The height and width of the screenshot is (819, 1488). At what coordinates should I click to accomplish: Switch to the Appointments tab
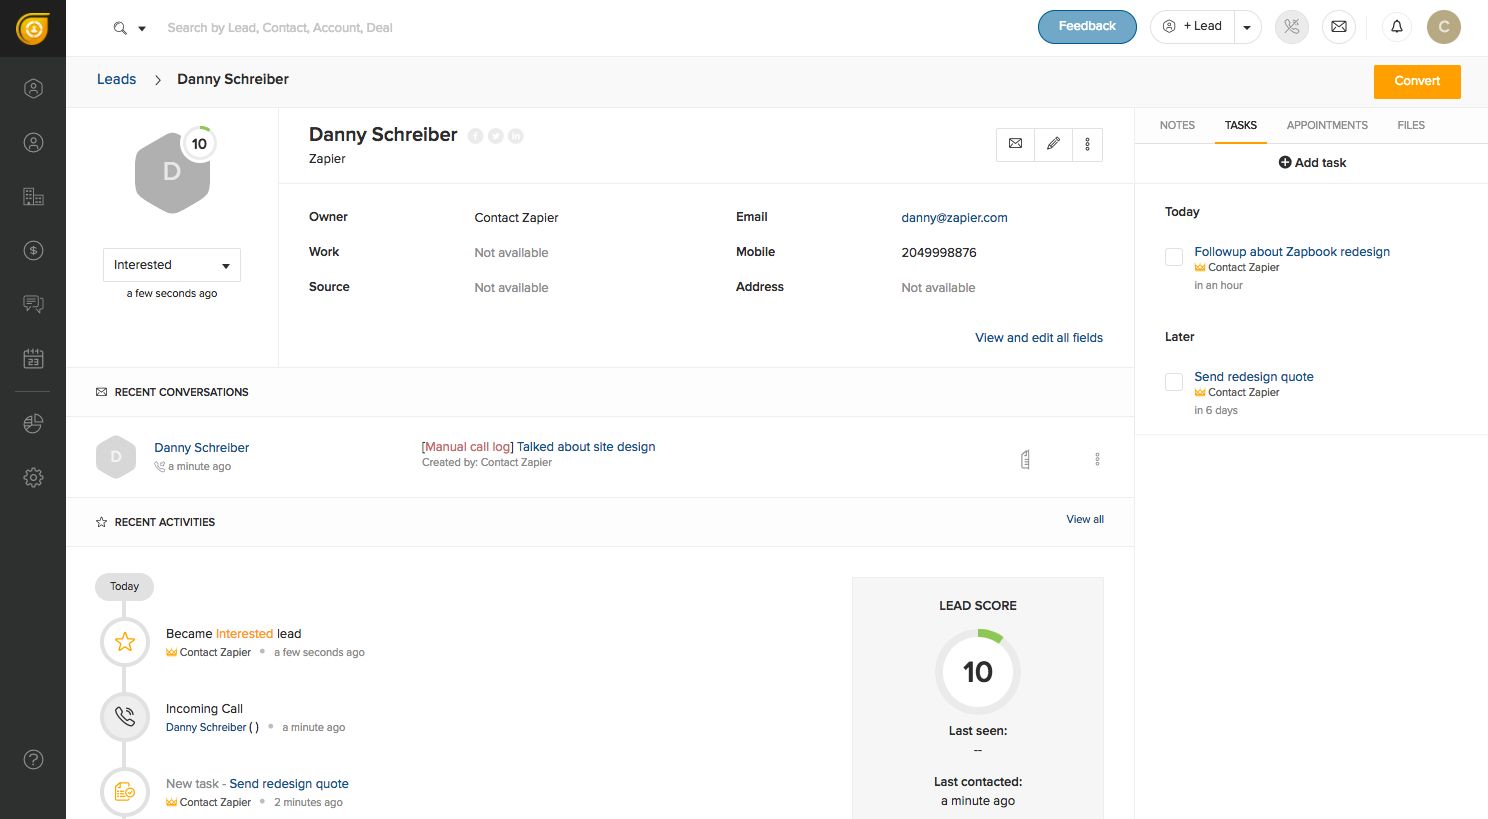coord(1326,125)
